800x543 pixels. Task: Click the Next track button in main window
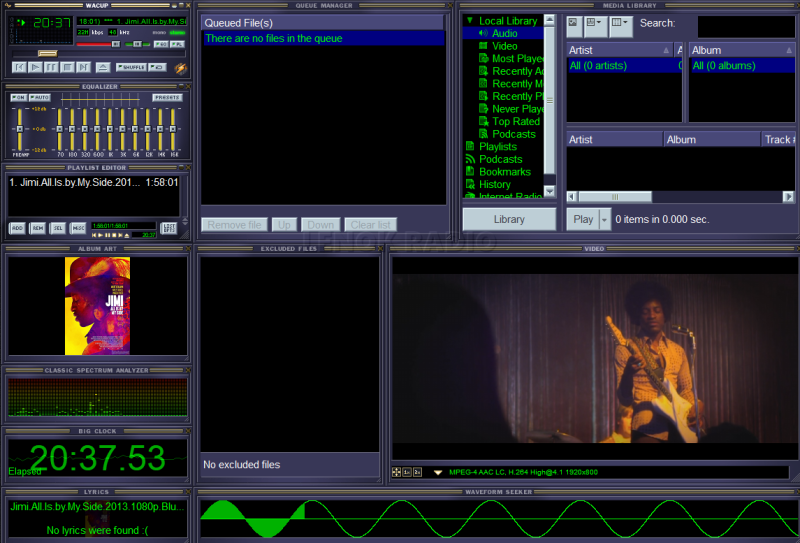[x=83, y=67]
